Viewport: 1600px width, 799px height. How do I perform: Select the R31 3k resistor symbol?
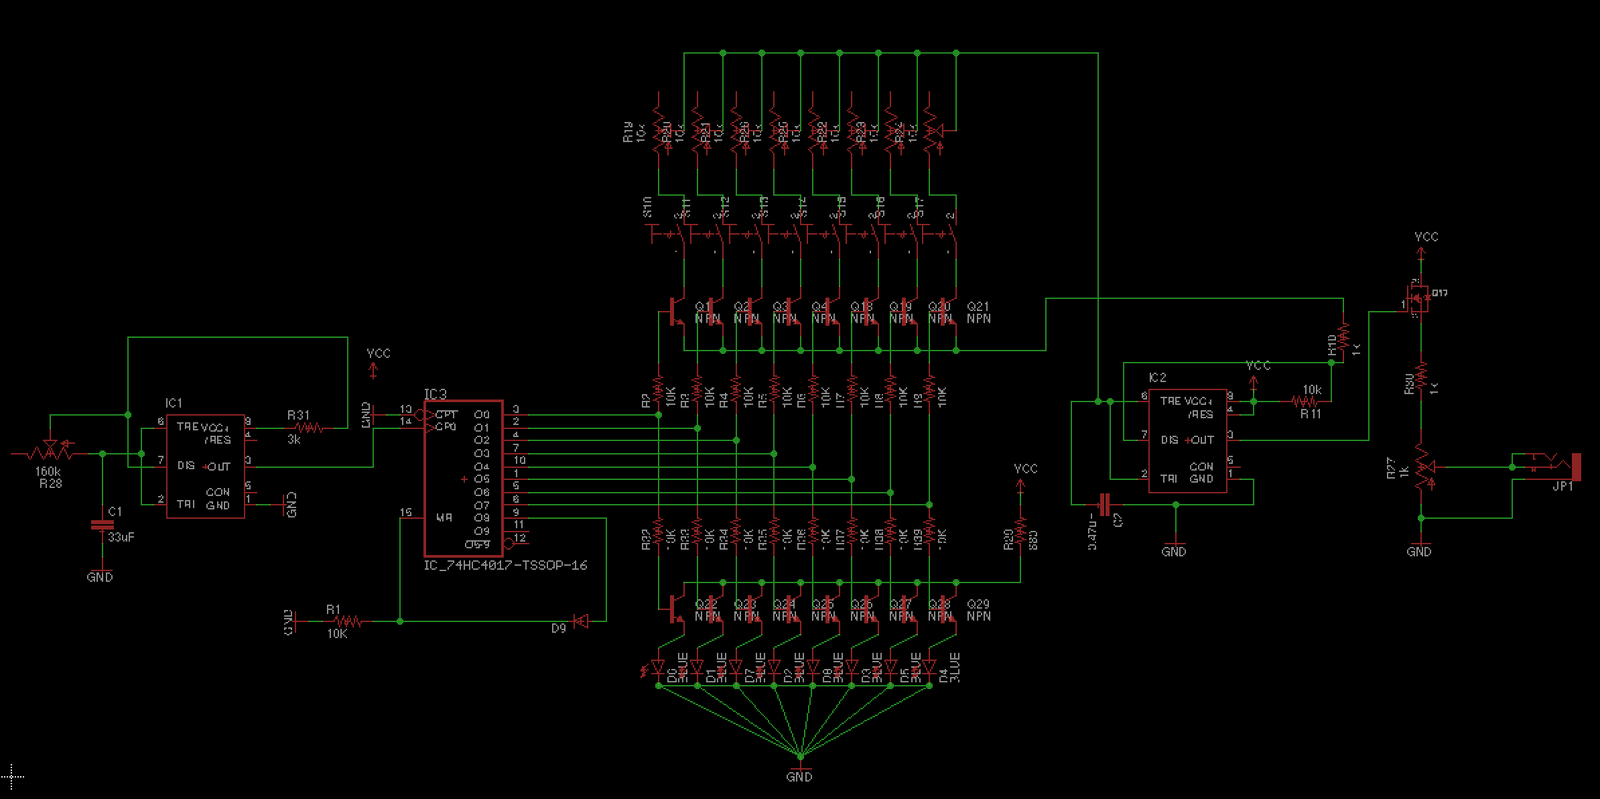[308, 428]
